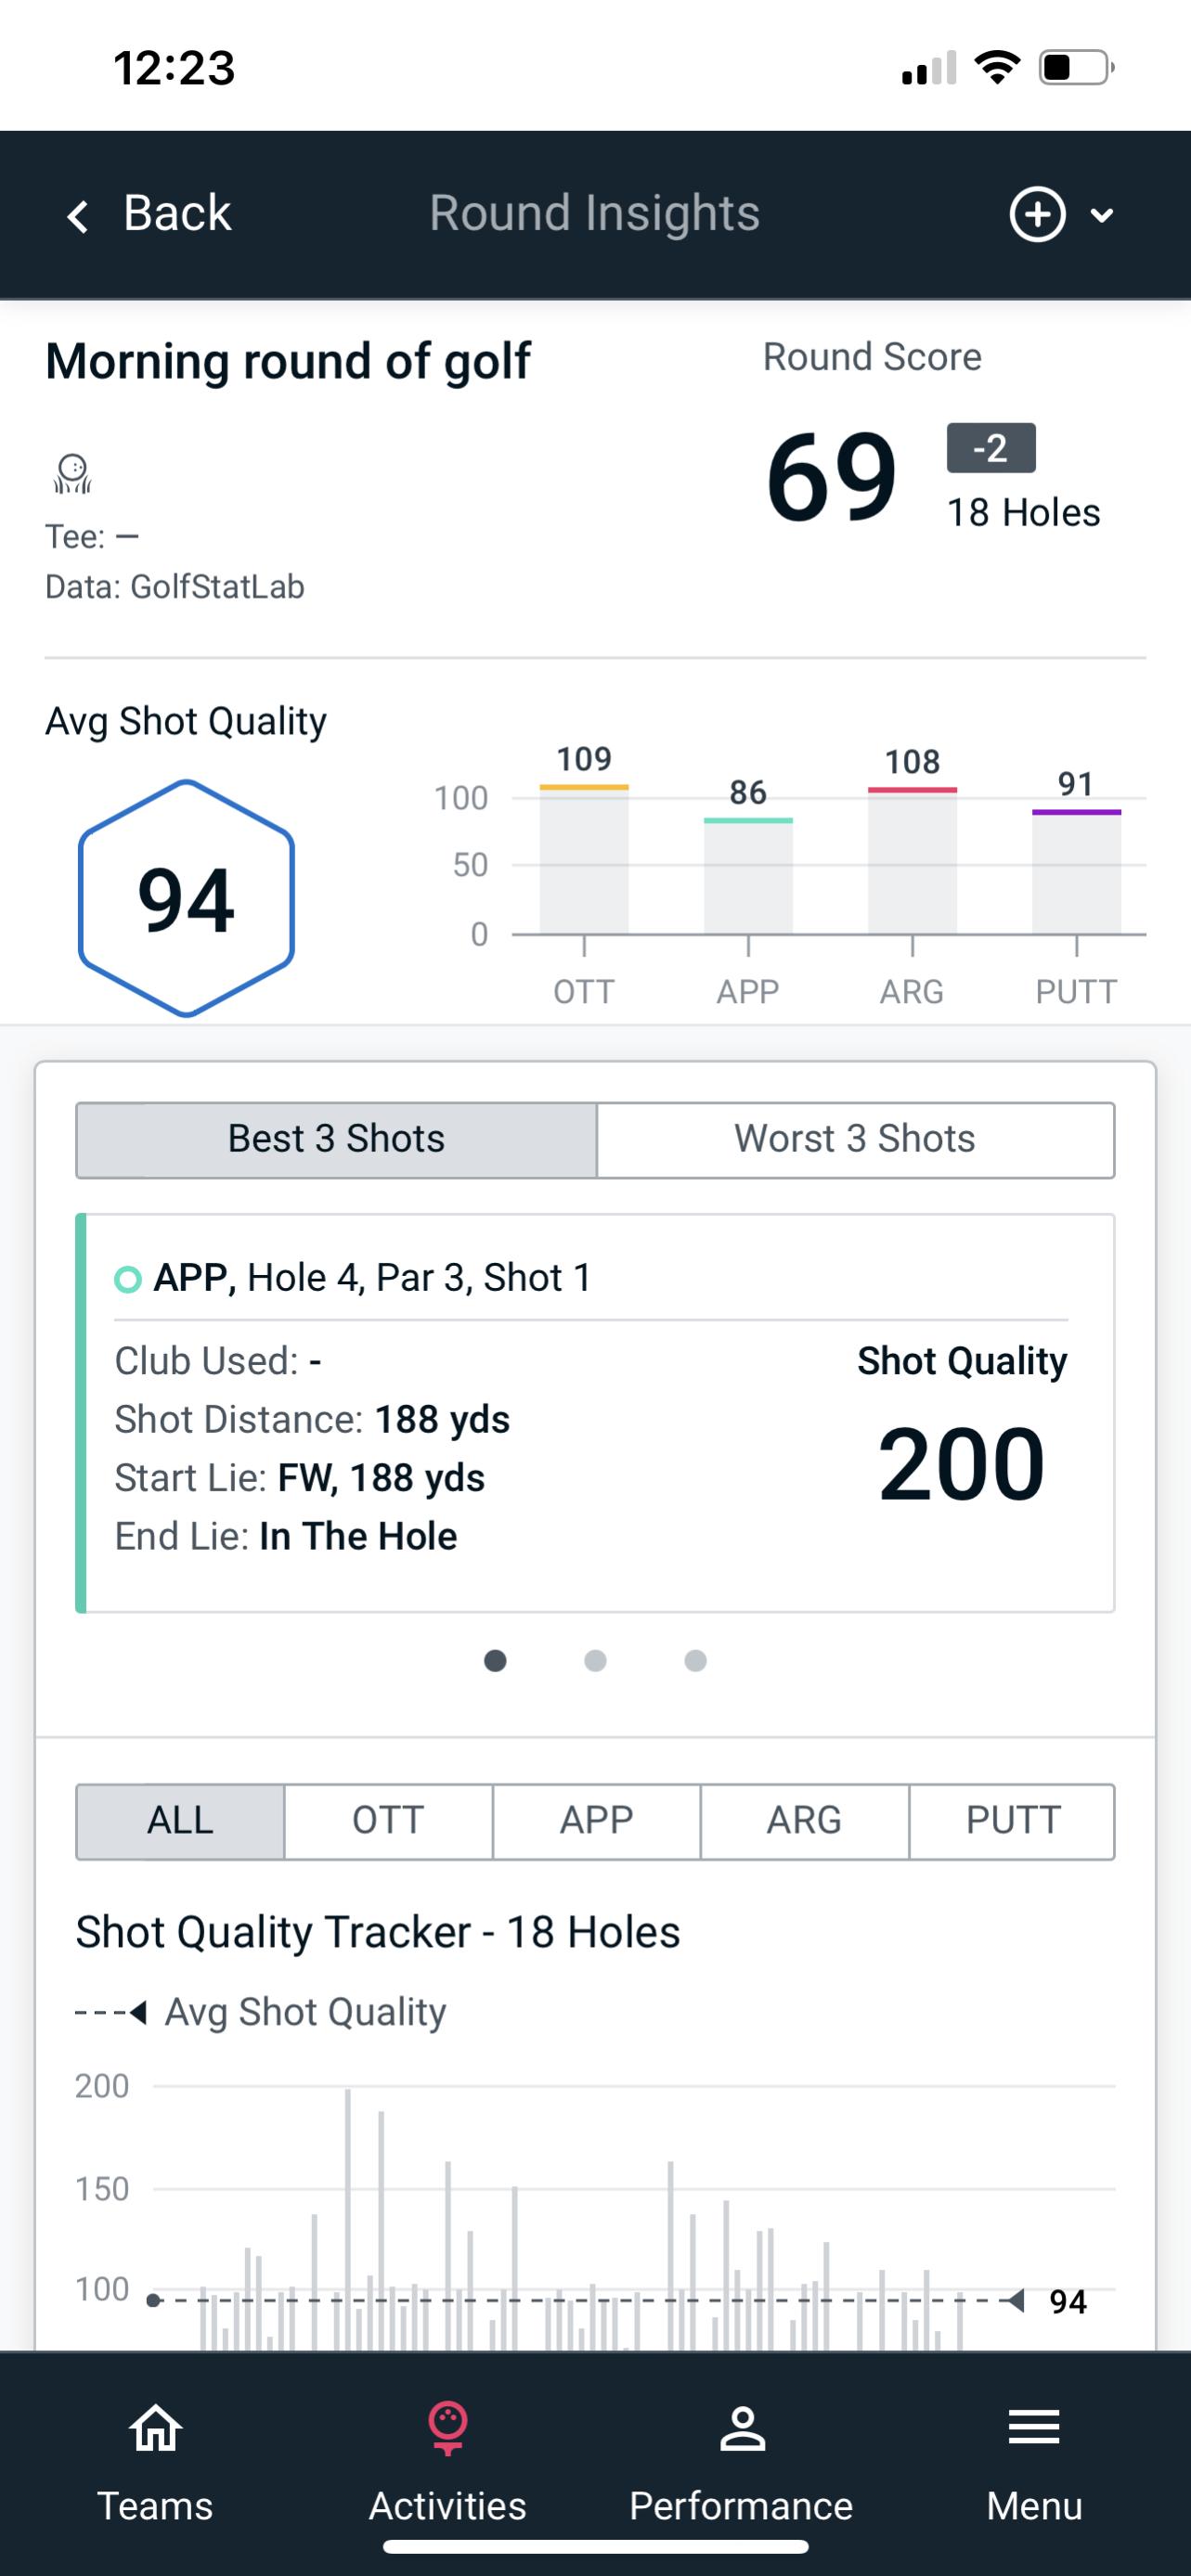Expand the dropdown chevron beside plus icon

(x=1102, y=215)
